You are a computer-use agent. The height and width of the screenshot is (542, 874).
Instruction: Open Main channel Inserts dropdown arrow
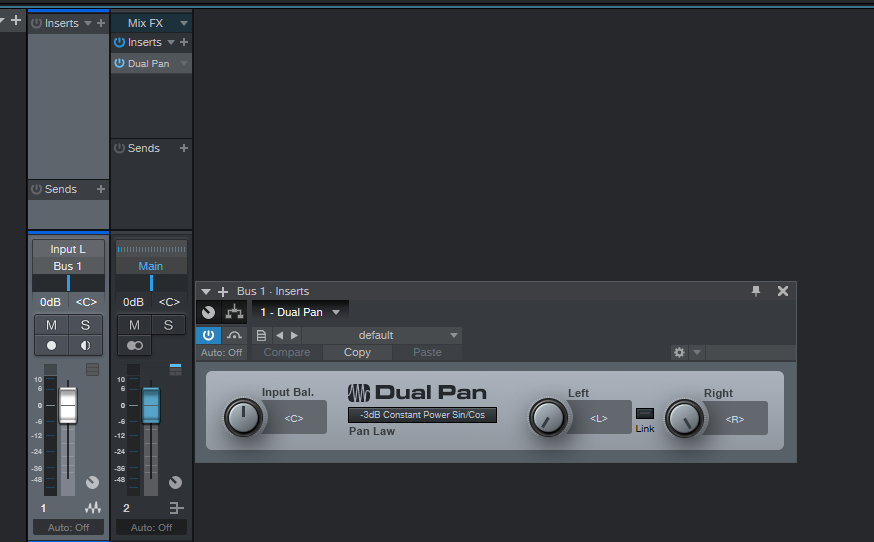[x=171, y=42]
